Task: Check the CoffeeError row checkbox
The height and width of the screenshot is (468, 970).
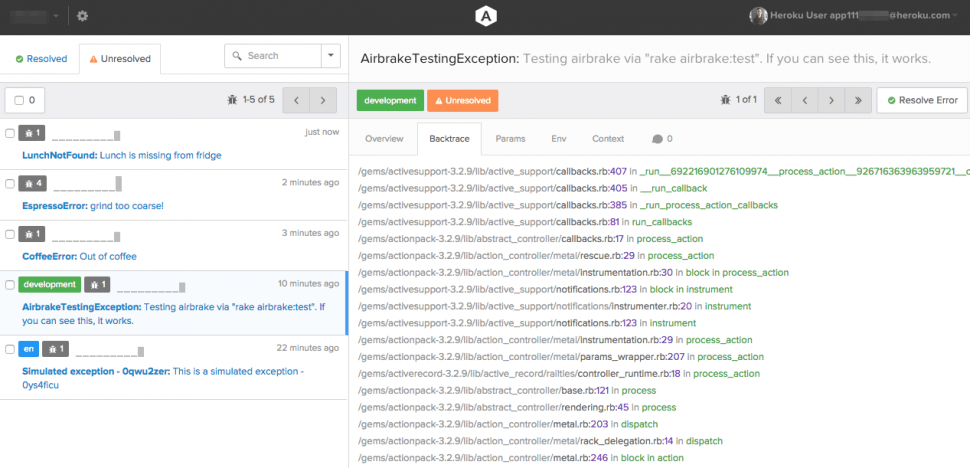Action: (x=9, y=234)
